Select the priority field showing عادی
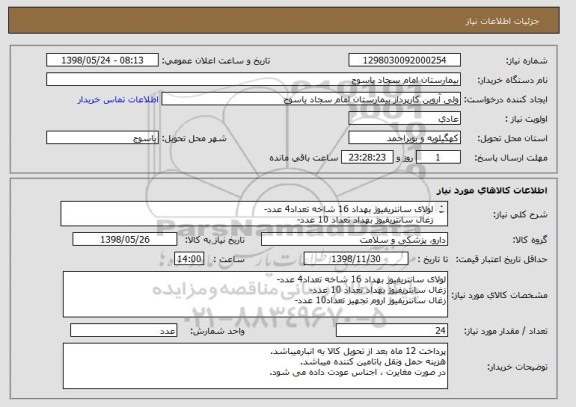The width and height of the screenshot is (576, 407). (x=404, y=119)
